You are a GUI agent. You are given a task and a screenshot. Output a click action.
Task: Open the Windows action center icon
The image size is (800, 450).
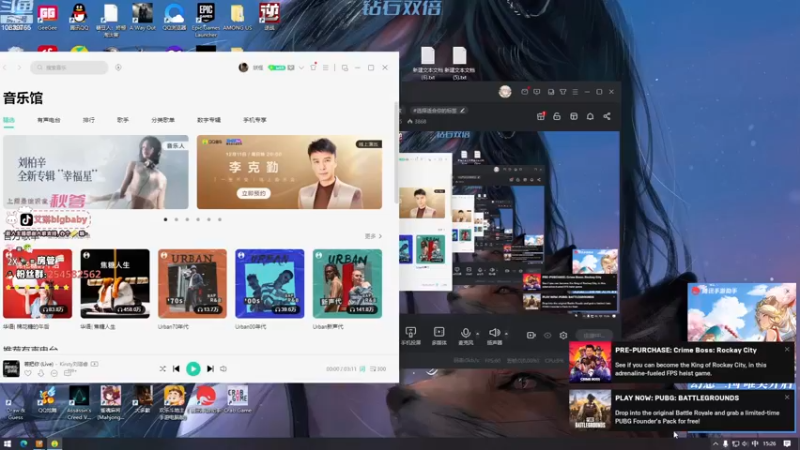point(787,444)
